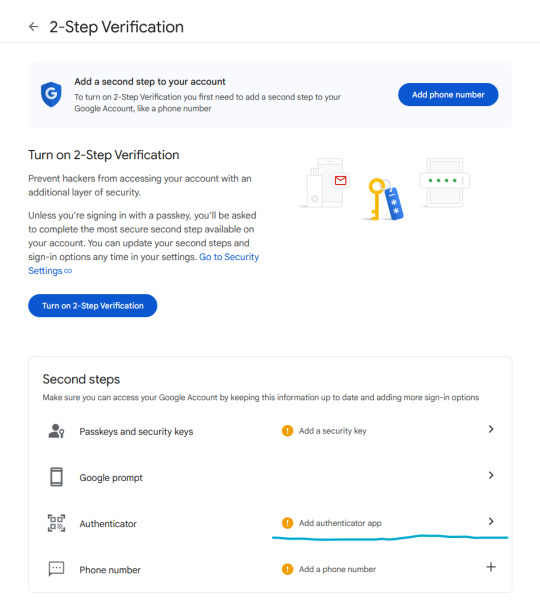
Task: Select the Add authenticator app text
Action: (x=340, y=523)
